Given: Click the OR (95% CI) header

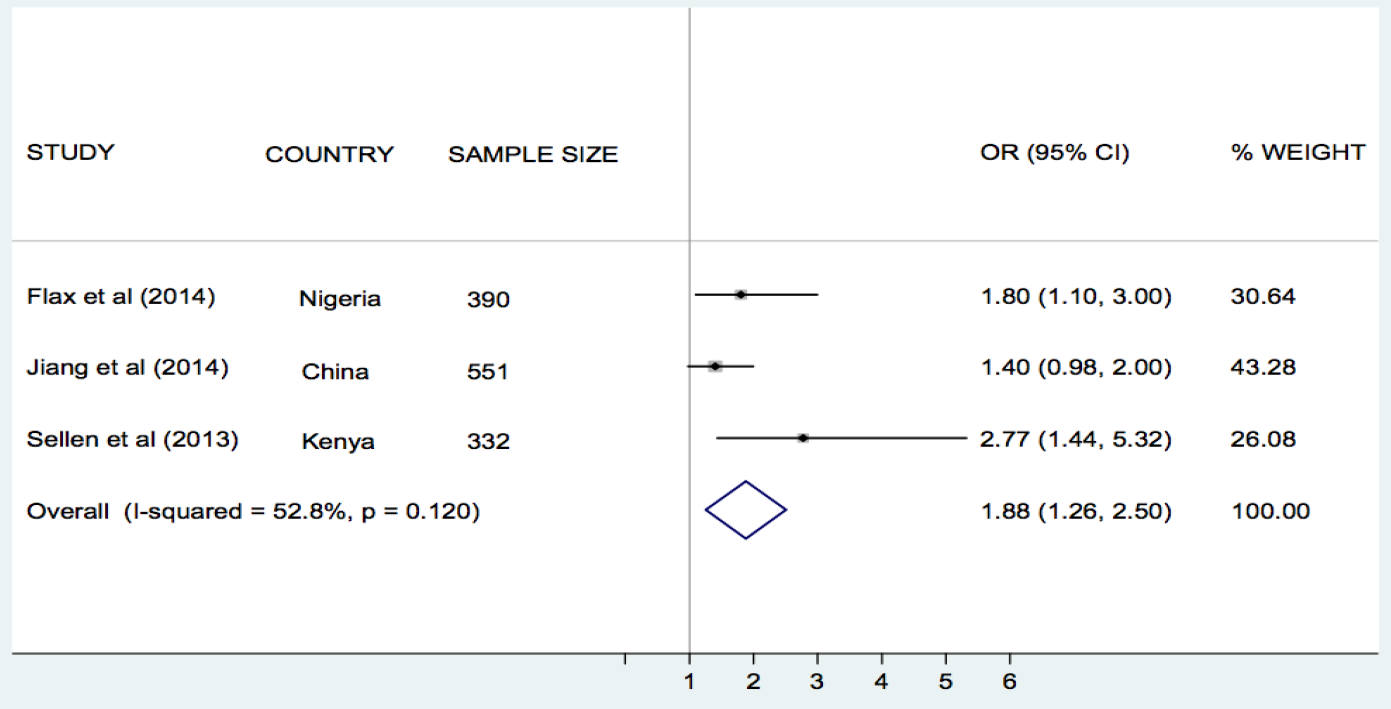Looking at the screenshot, I should point(1055,153).
